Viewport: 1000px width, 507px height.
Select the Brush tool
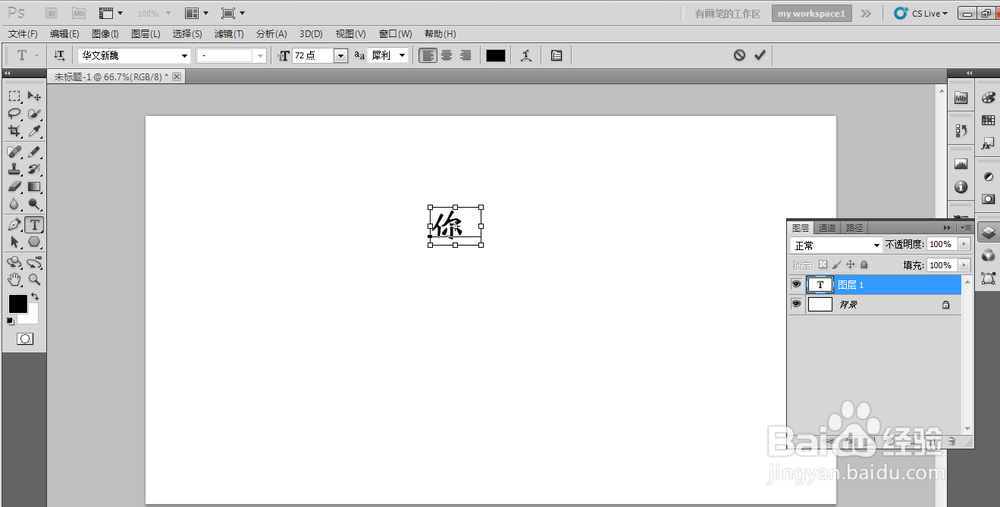pos(34,152)
